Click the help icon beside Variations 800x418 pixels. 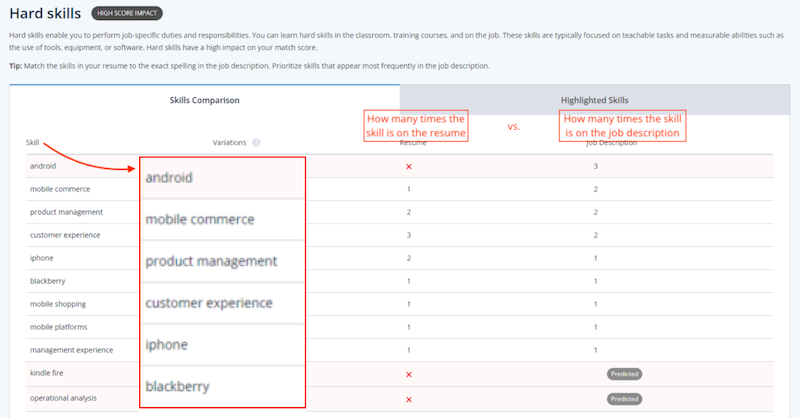(256, 142)
